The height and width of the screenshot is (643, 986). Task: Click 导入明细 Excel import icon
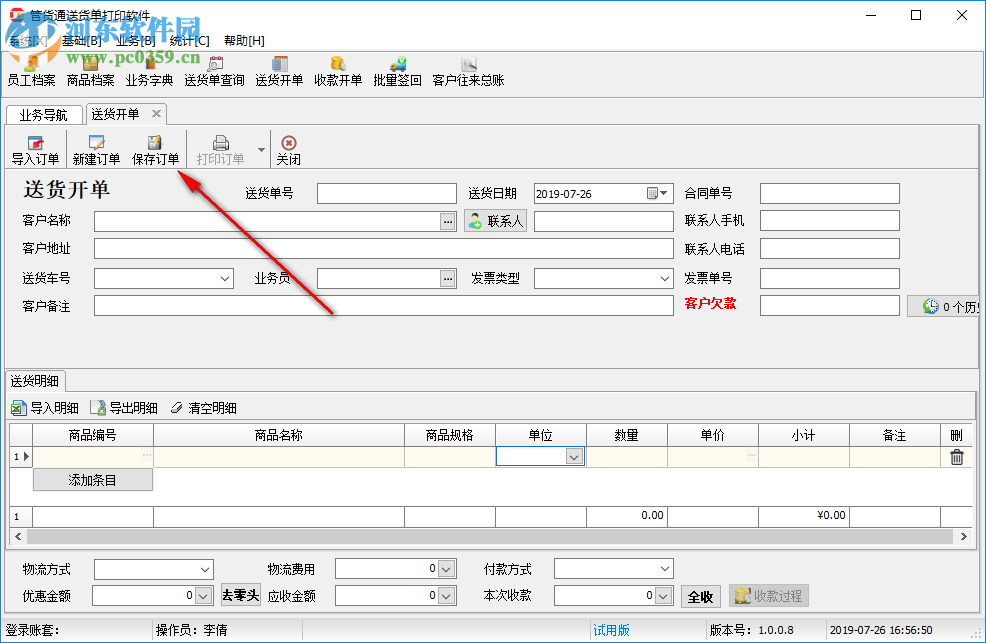(x=45, y=408)
